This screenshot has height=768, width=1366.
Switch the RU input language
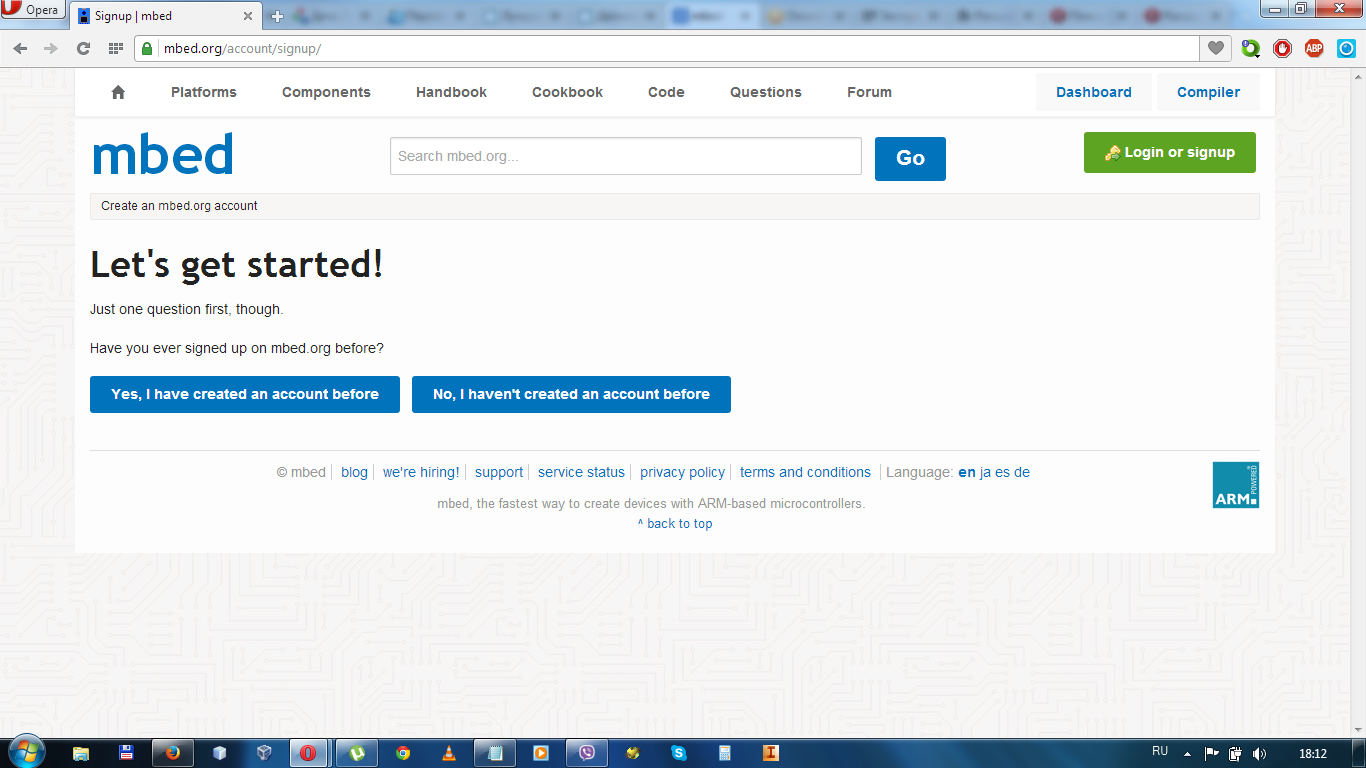coord(1160,751)
